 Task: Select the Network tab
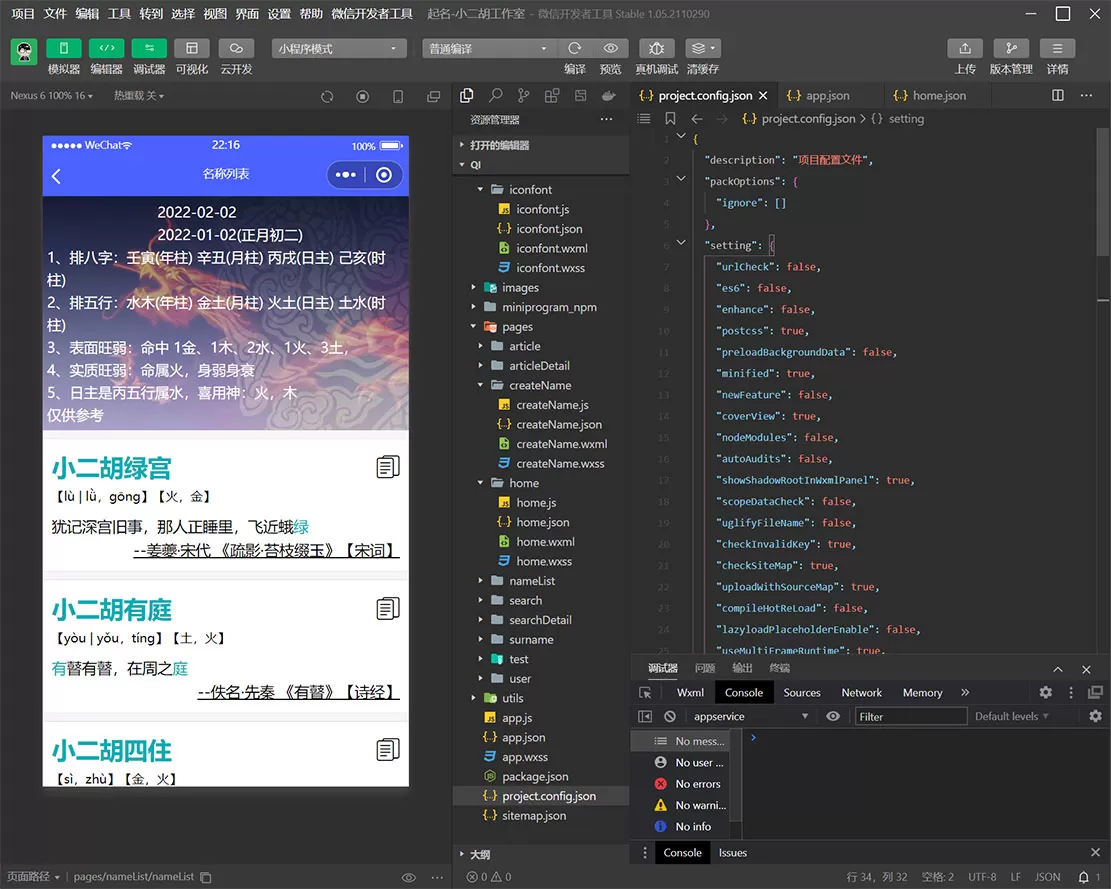pyautogui.click(x=862, y=693)
